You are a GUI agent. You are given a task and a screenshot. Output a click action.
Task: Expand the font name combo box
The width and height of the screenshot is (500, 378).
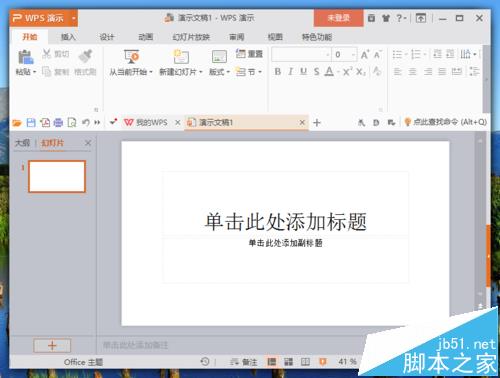point(328,54)
